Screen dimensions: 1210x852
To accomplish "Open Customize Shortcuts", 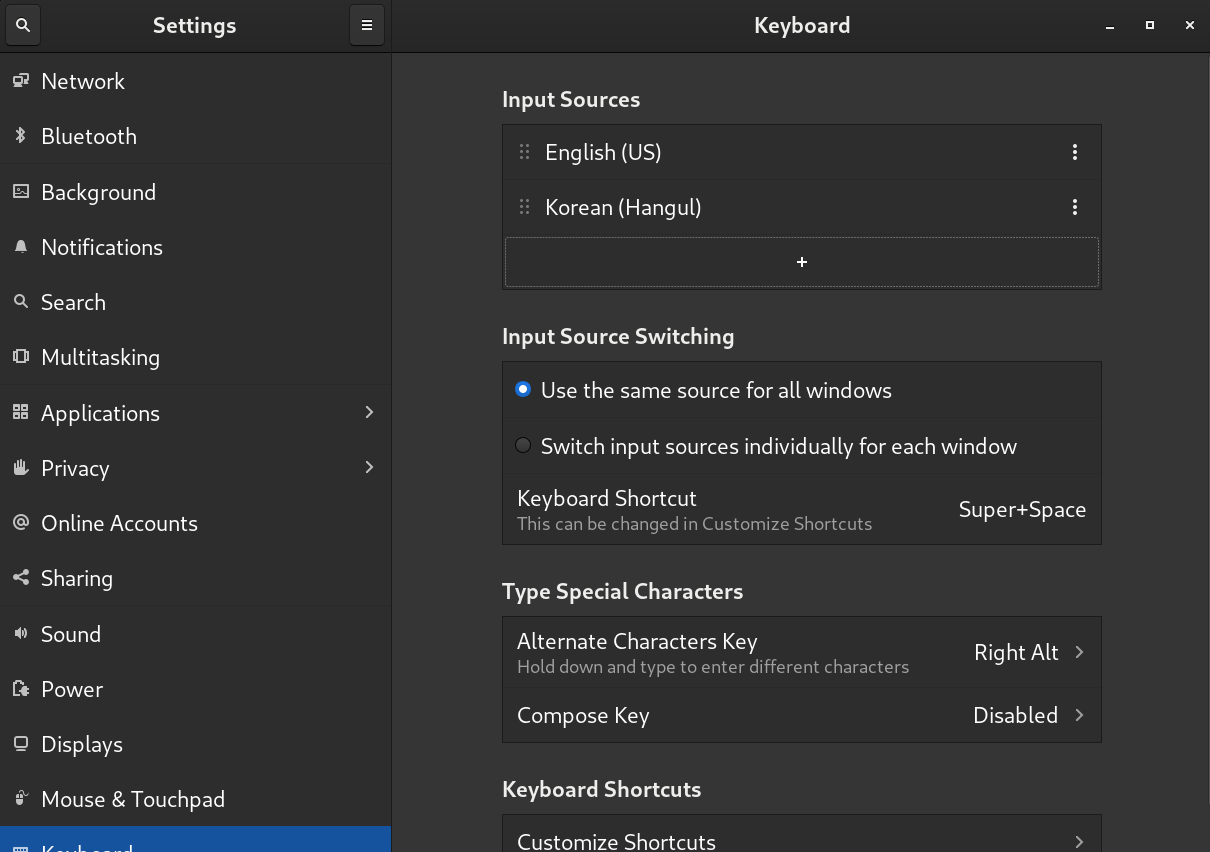I will 801,838.
